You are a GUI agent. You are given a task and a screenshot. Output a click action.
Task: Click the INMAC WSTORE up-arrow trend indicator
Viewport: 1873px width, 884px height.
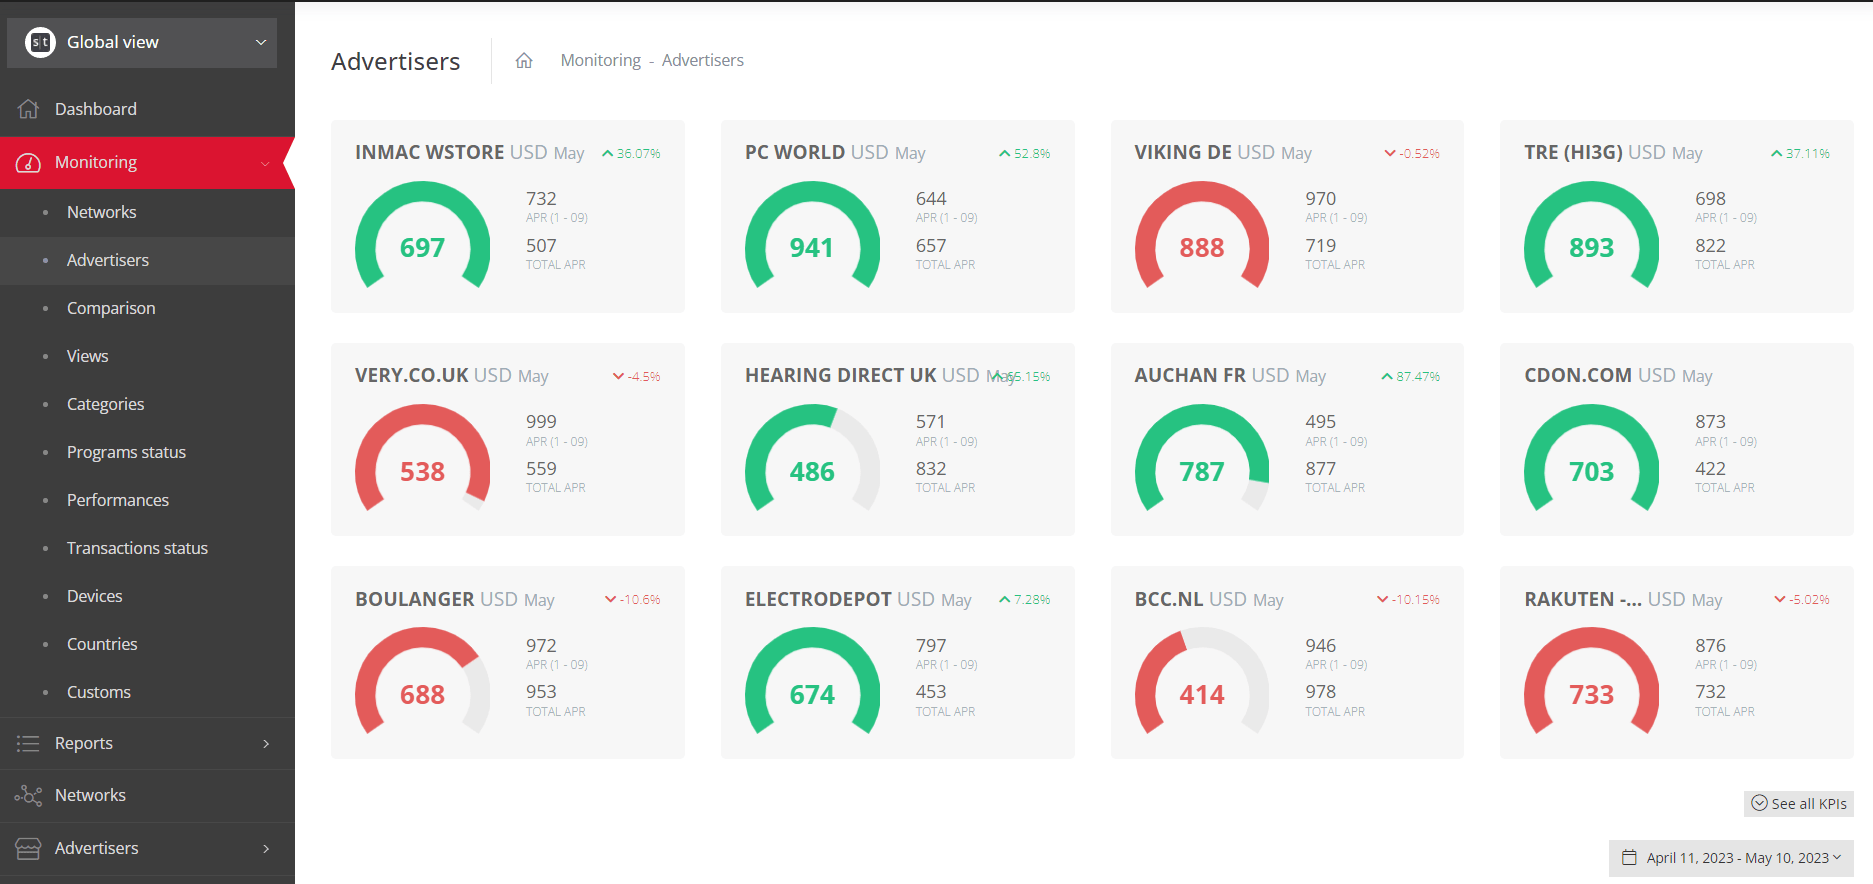pyautogui.click(x=607, y=154)
